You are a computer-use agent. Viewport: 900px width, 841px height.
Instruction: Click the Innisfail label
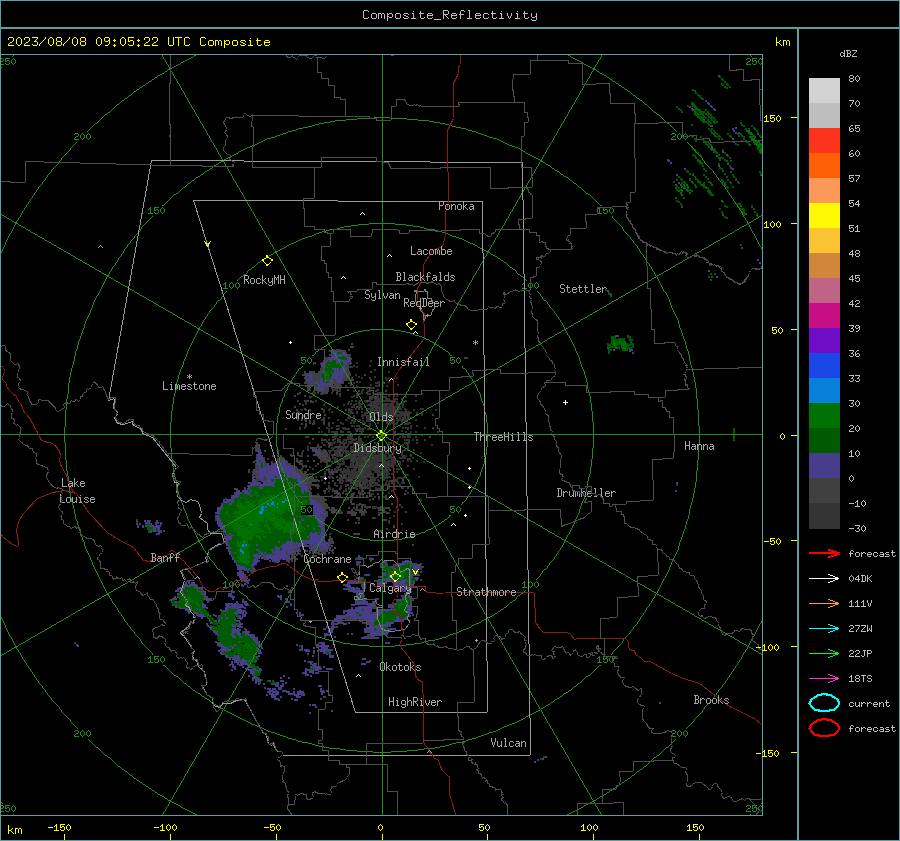403,362
